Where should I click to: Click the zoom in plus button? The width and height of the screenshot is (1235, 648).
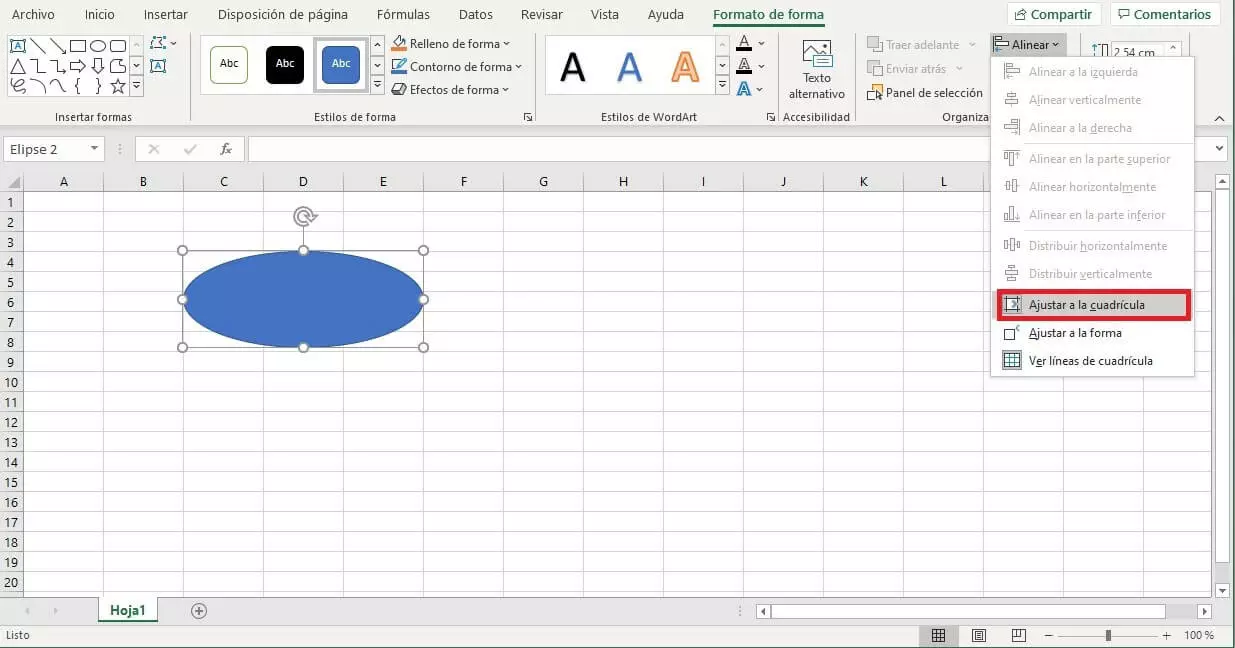point(1166,636)
